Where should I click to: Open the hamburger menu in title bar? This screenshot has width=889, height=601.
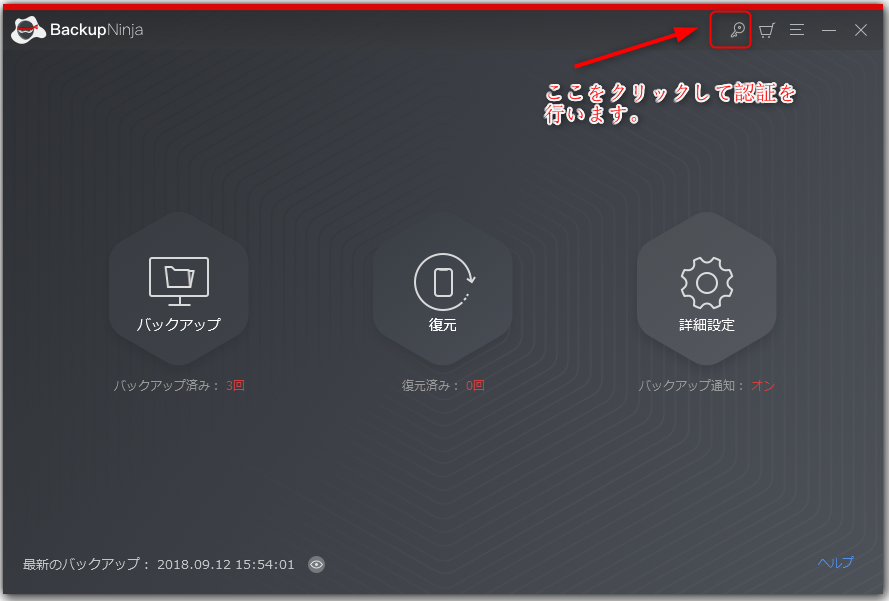(797, 29)
